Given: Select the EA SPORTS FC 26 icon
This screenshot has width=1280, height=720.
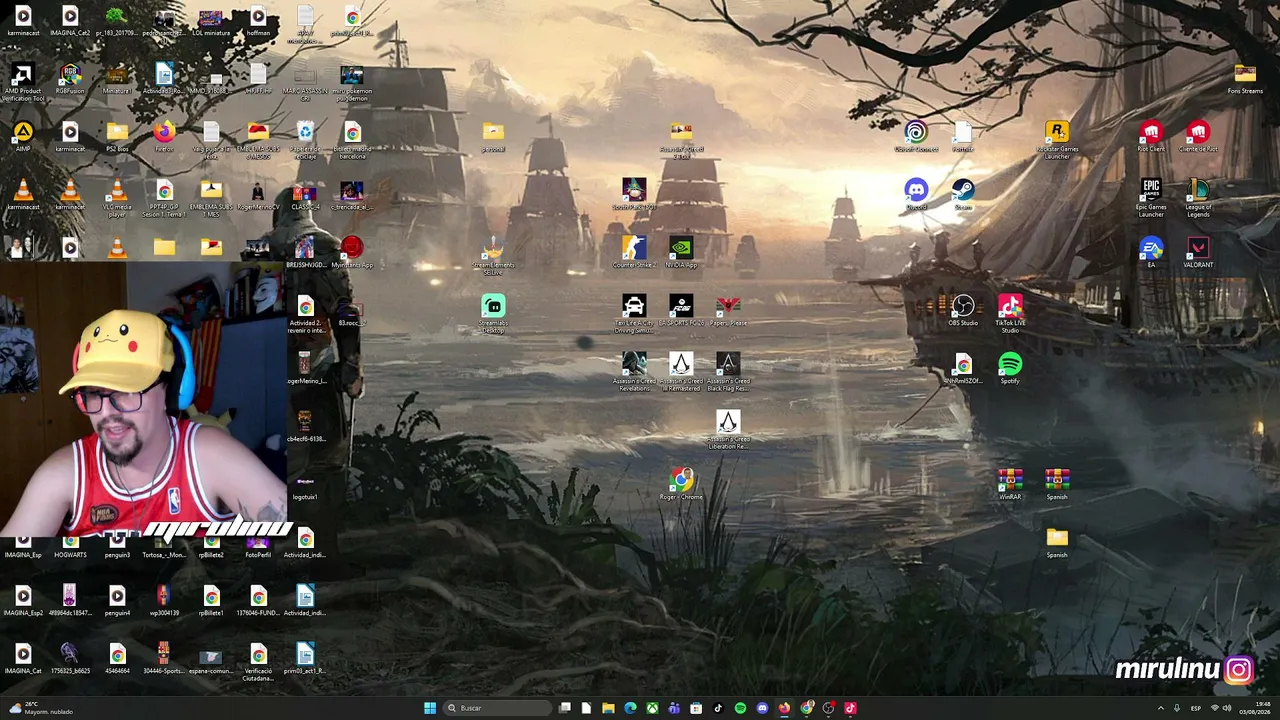Looking at the screenshot, I should 681,310.
